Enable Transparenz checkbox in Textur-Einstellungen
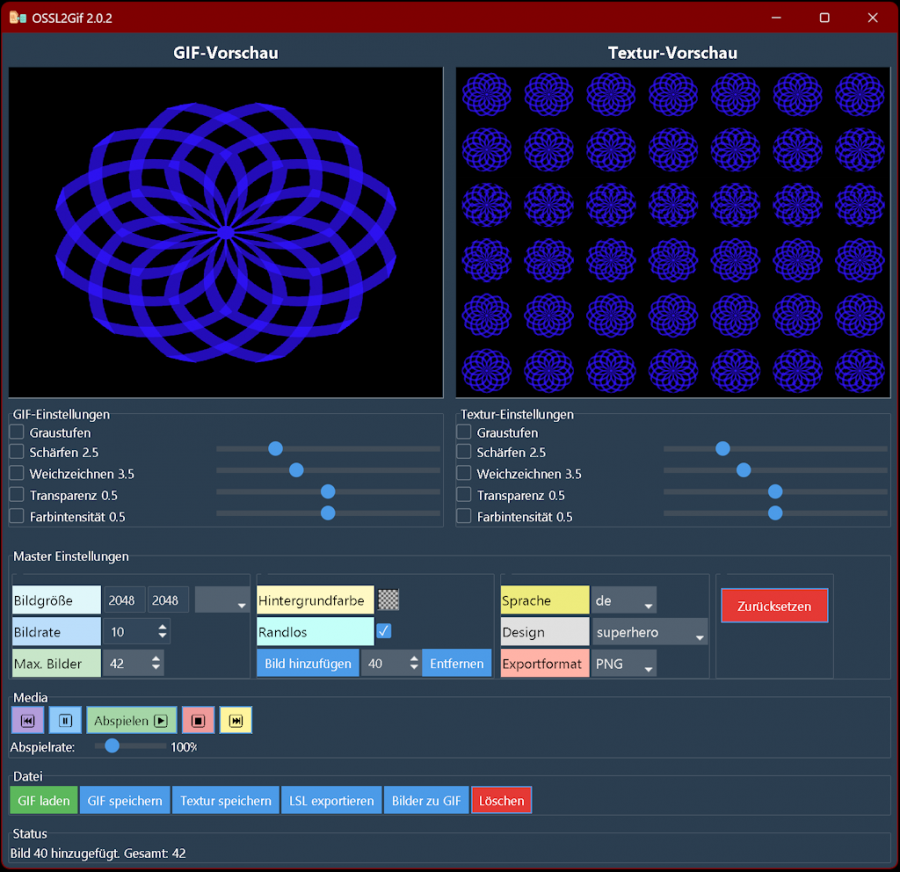The width and height of the screenshot is (900, 872). point(464,495)
